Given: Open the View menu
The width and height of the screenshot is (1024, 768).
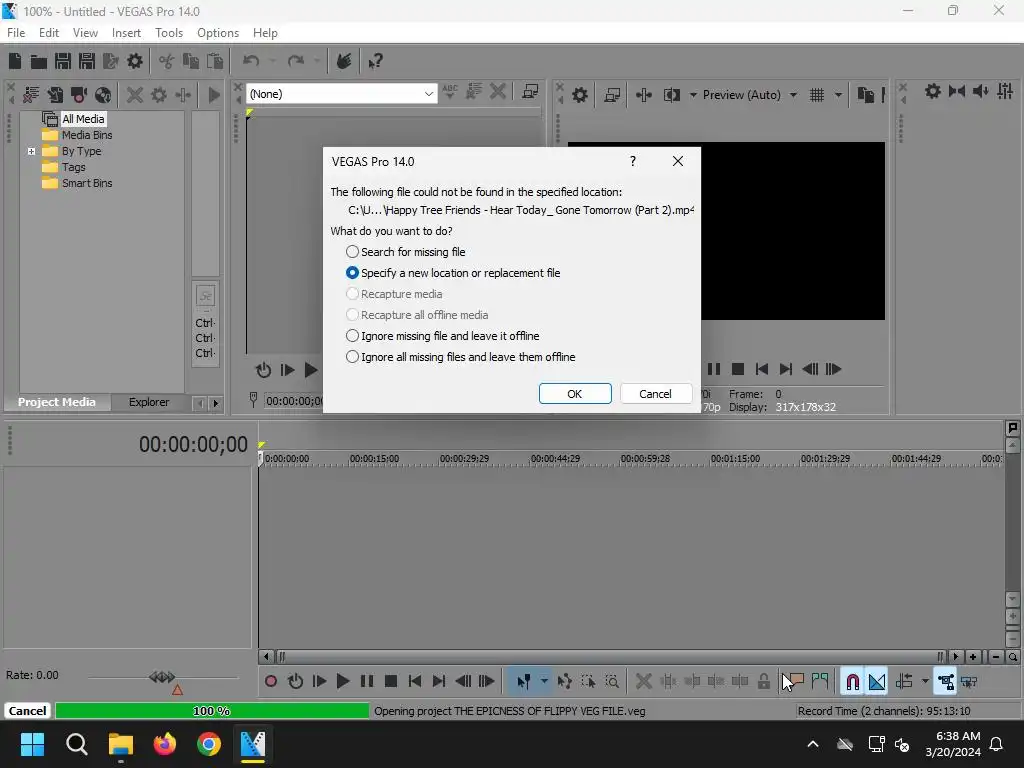Looking at the screenshot, I should click(85, 33).
